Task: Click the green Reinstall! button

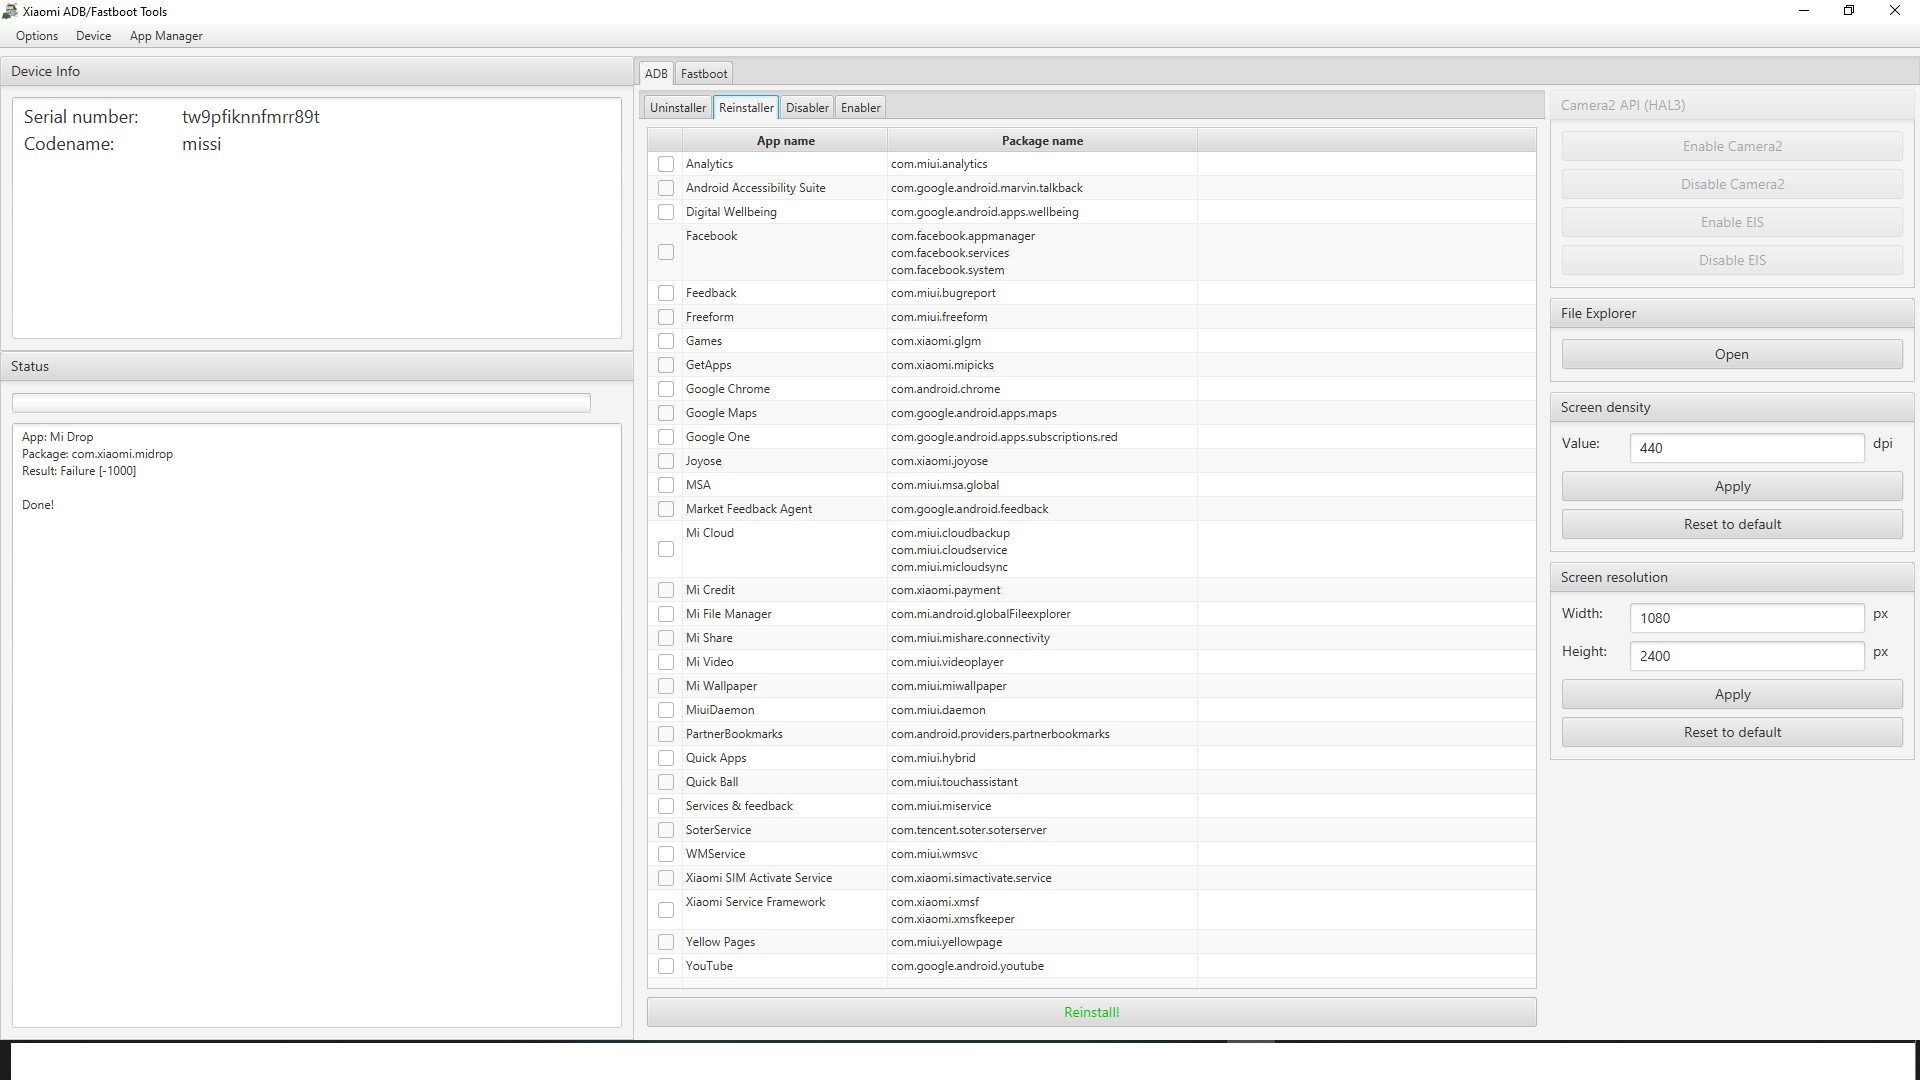Action: 1091,1012
